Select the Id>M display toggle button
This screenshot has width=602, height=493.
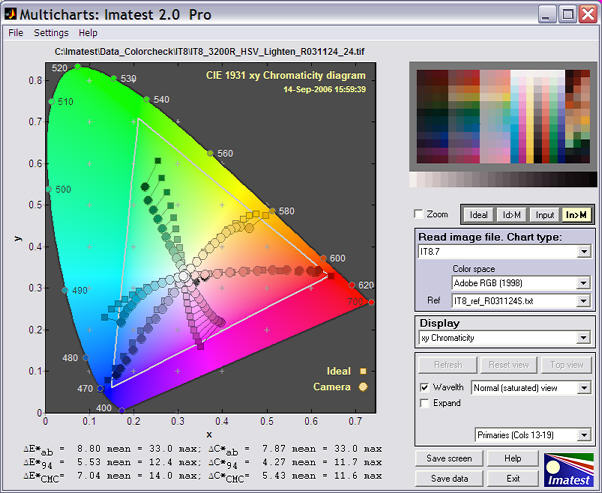point(511,215)
